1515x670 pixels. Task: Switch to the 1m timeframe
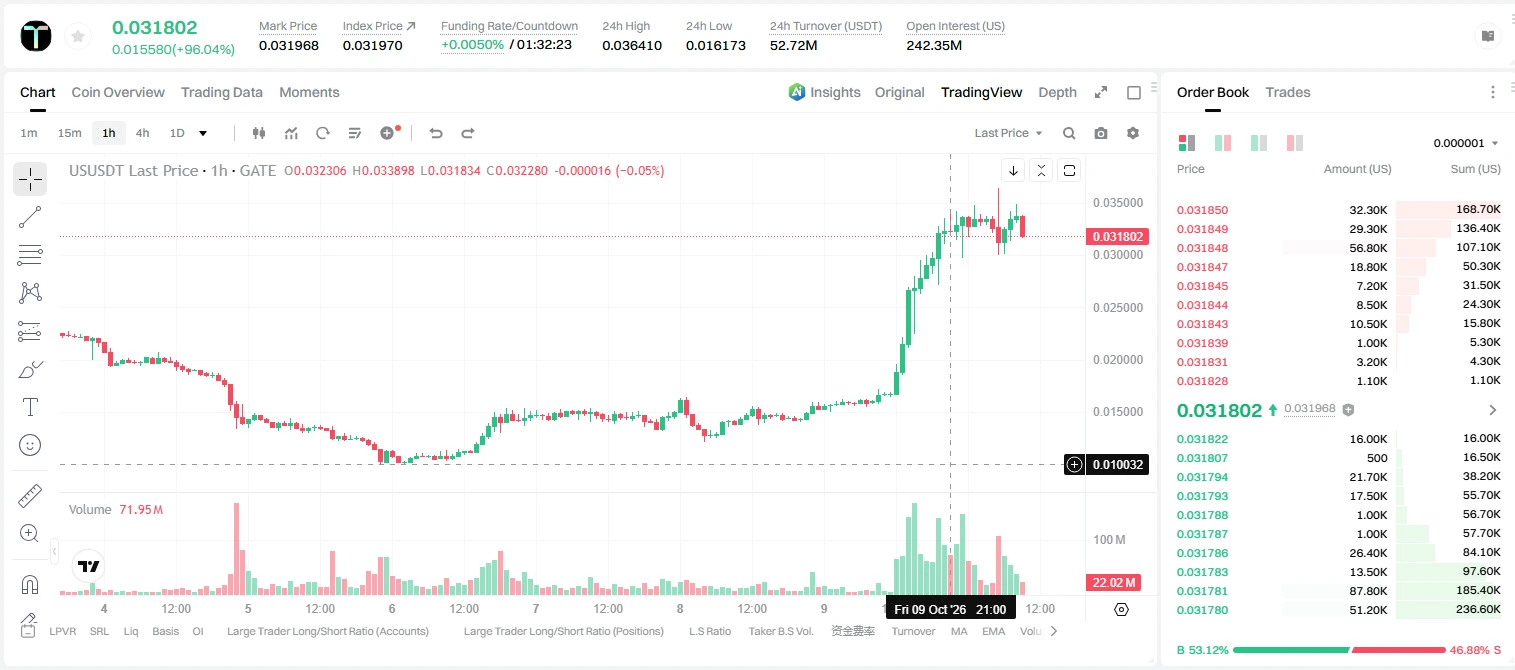pyautogui.click(x=29, y=133)
